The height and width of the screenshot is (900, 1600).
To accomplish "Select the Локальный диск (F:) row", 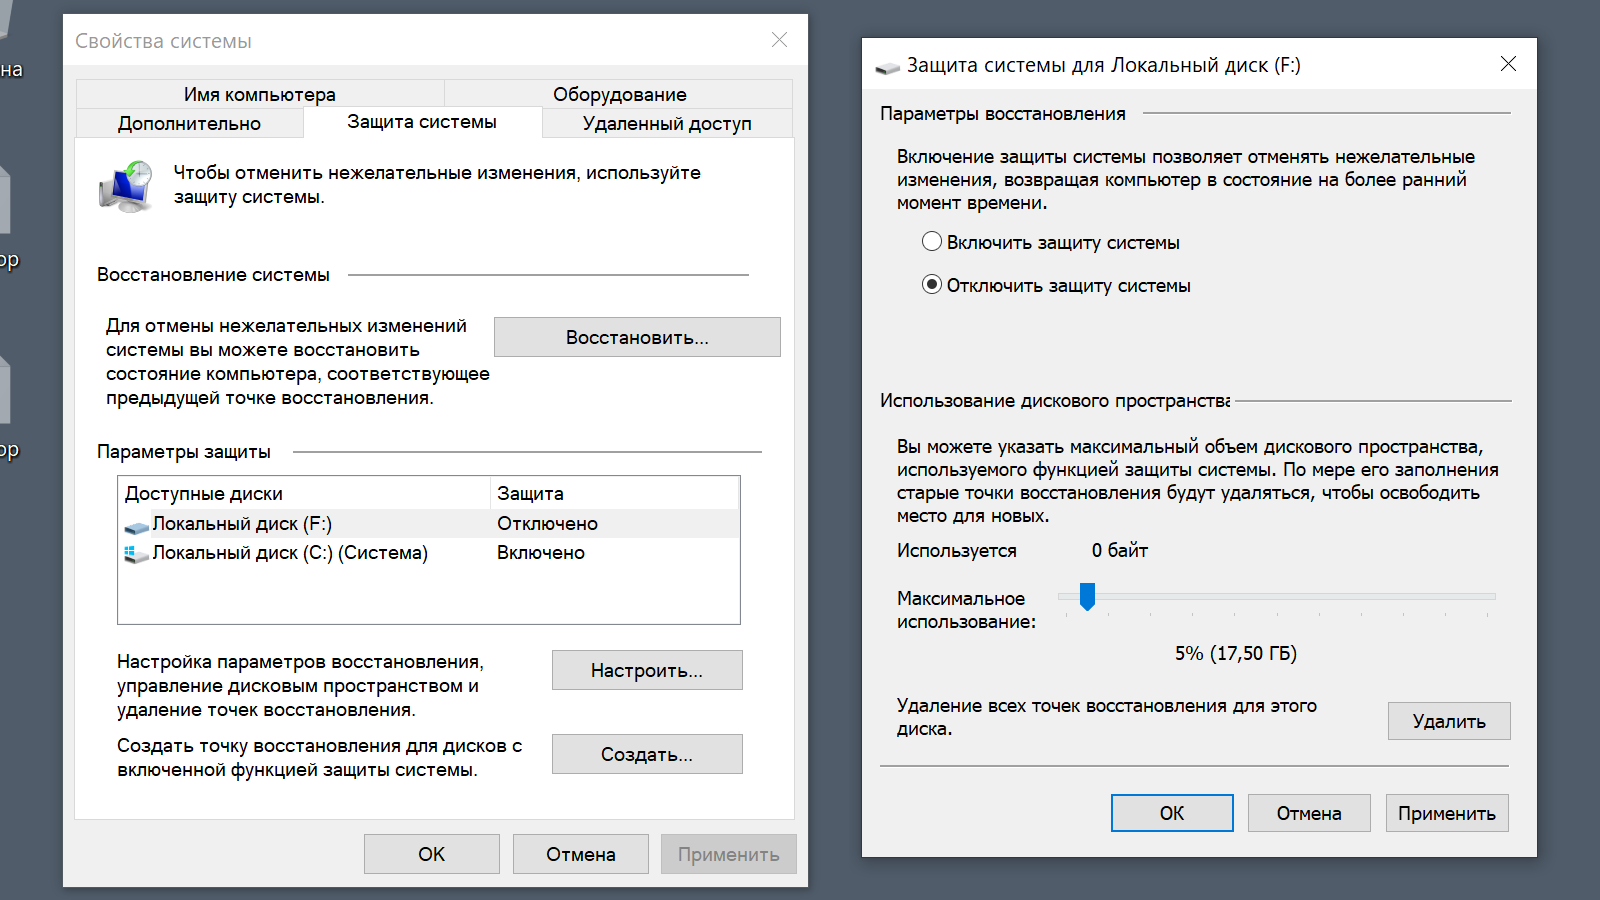I will [x=429, y=524].
